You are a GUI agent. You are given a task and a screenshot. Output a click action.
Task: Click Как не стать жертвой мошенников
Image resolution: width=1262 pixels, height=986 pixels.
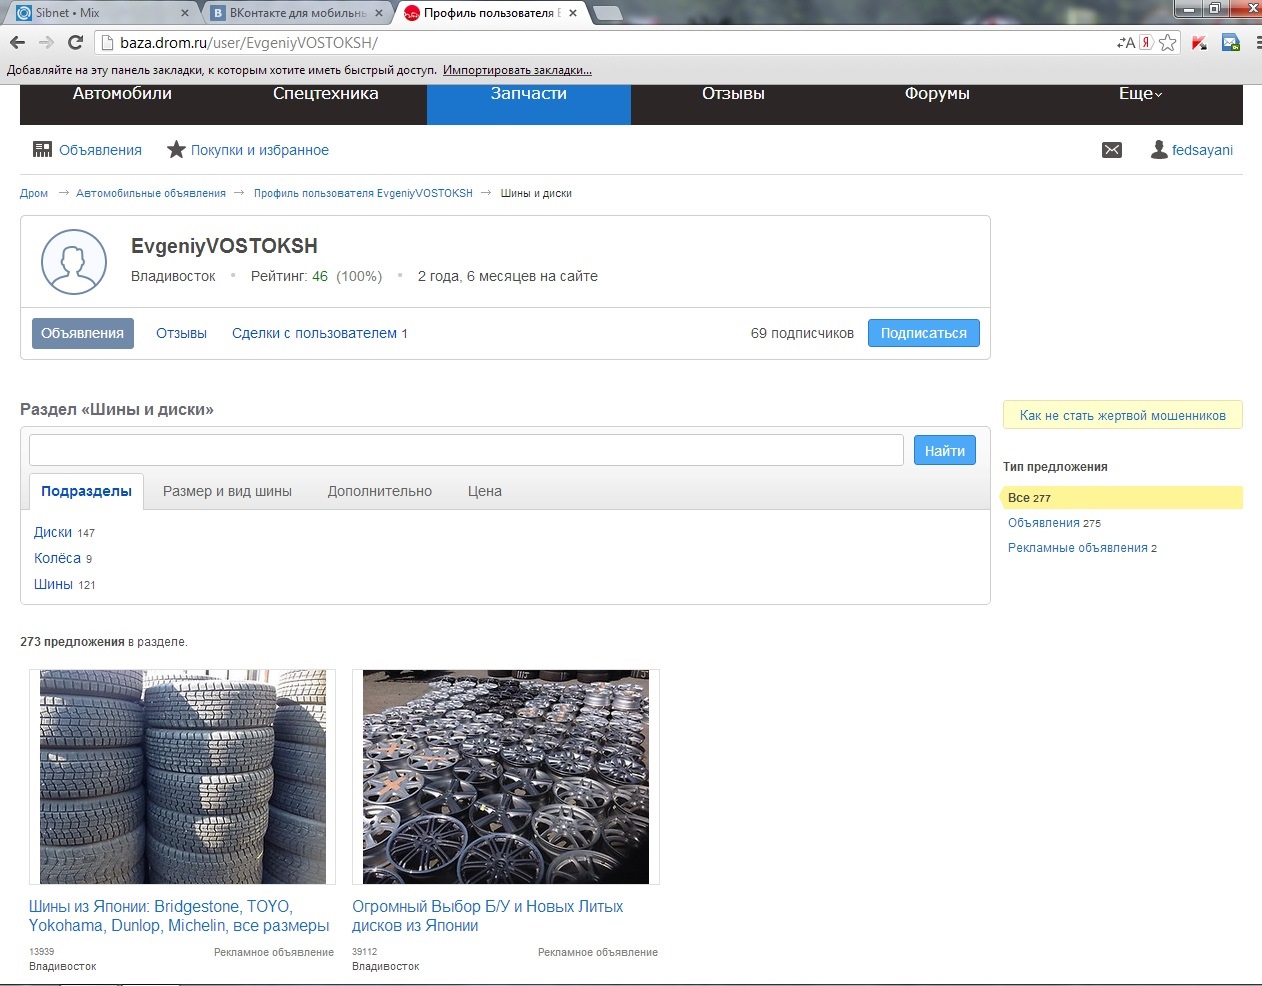1122,415
